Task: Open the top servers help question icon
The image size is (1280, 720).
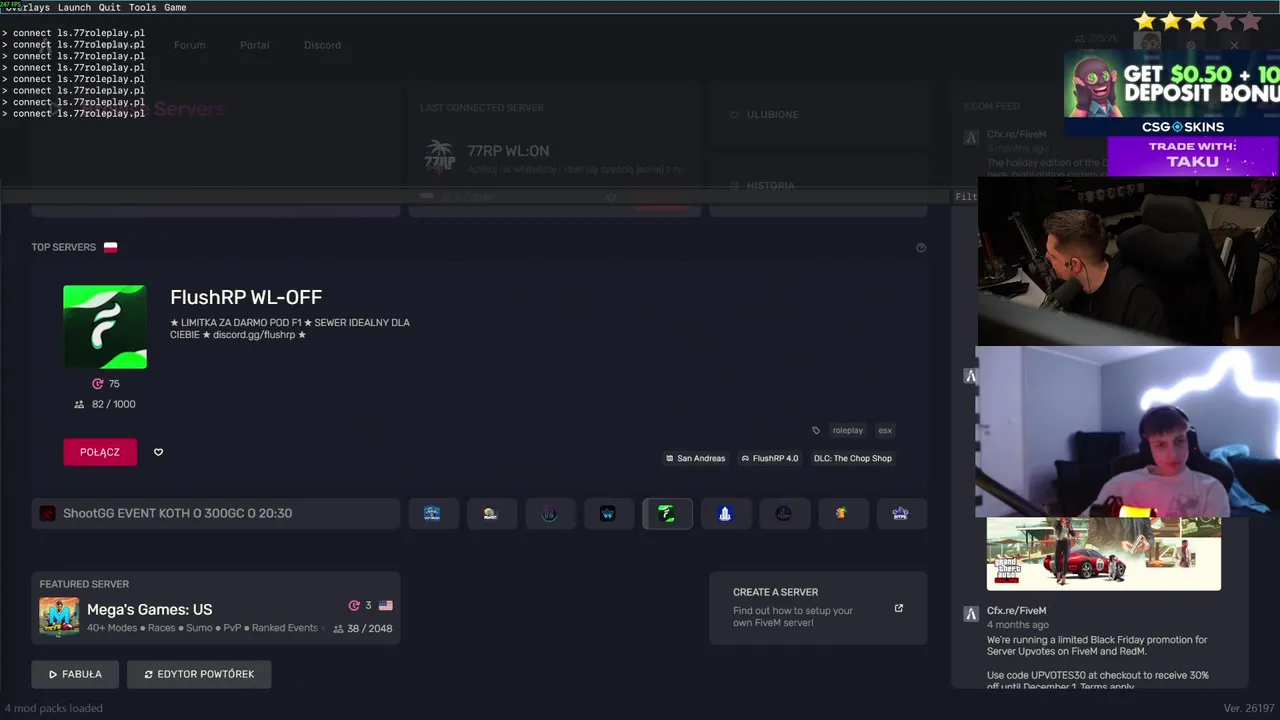Action: click(921, 248)
